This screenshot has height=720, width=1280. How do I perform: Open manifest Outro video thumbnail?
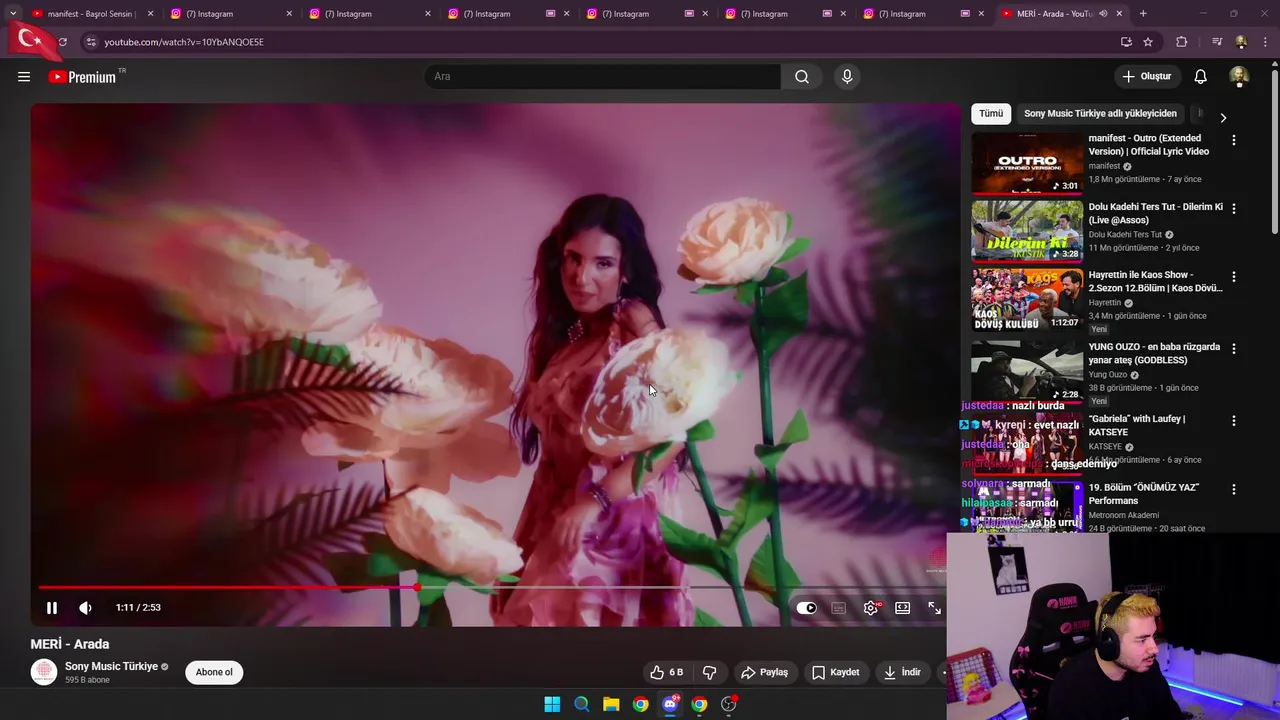click(1027, 163)
